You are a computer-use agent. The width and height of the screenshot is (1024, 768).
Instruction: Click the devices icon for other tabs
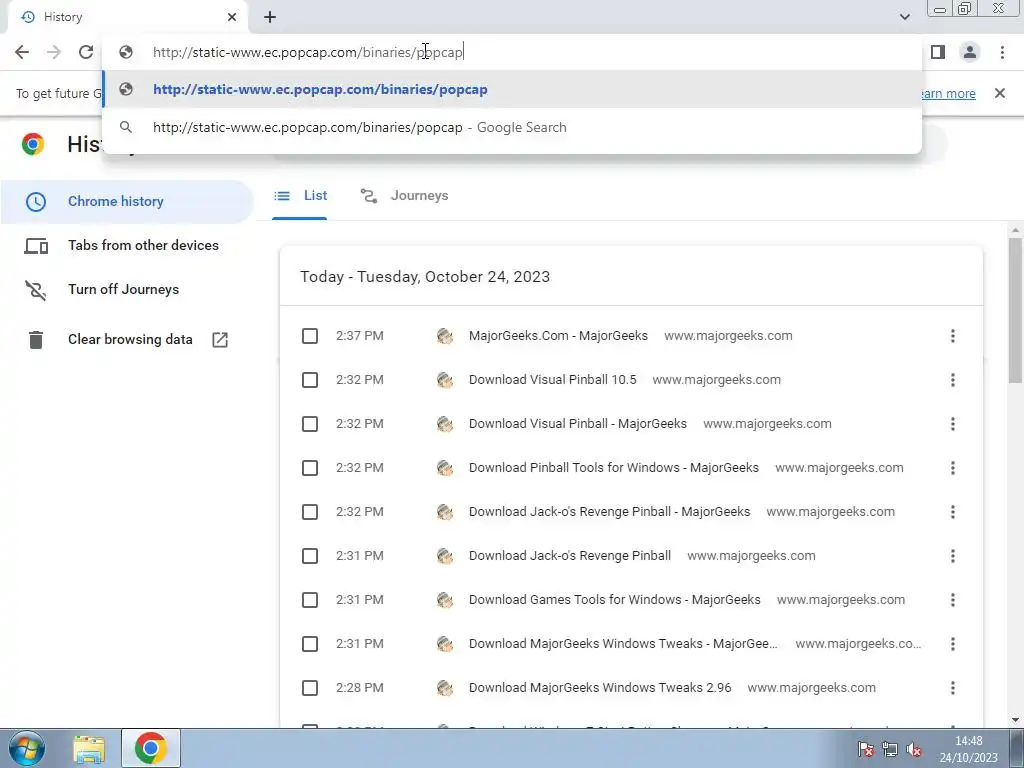pos(36,246)
